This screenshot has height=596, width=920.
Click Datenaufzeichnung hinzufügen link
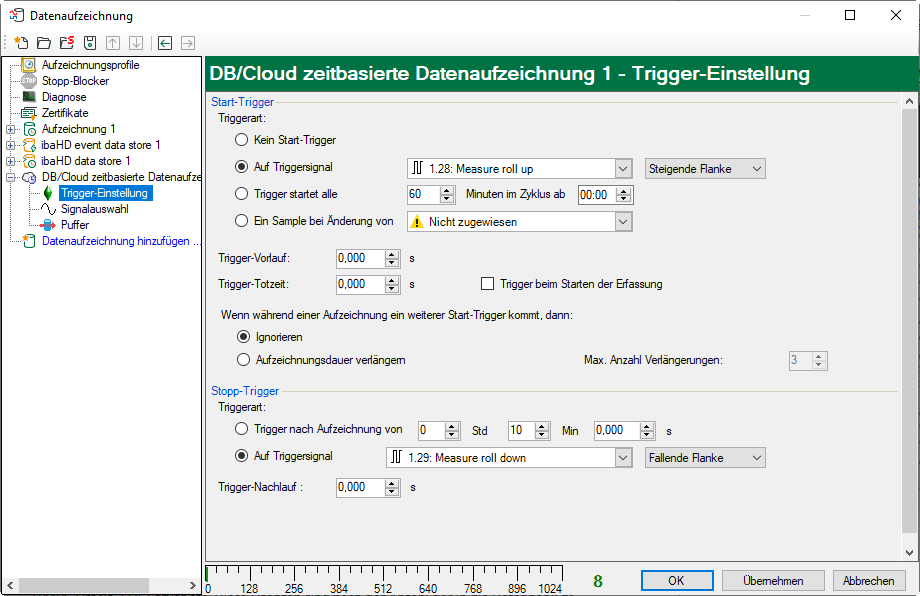coord(121,241)
